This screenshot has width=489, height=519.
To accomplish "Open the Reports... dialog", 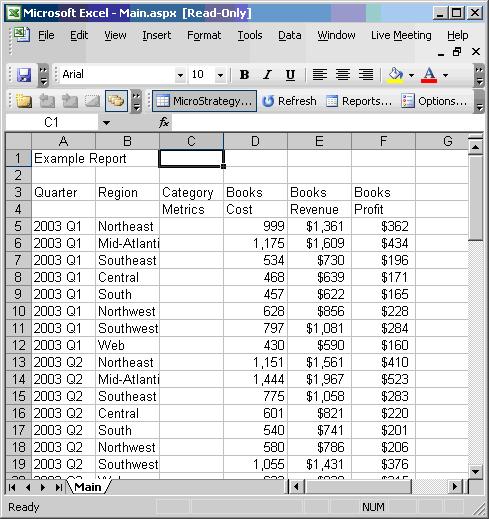I will point(359,101).
